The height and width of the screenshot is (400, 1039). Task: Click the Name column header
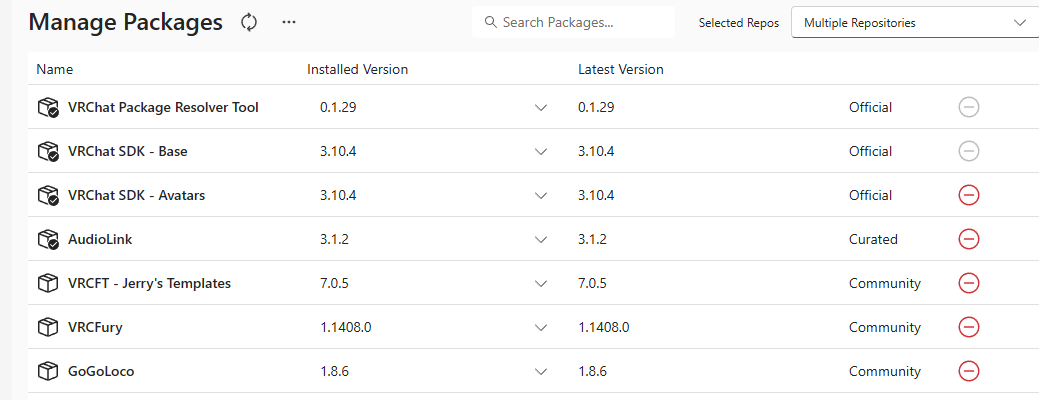55,69
